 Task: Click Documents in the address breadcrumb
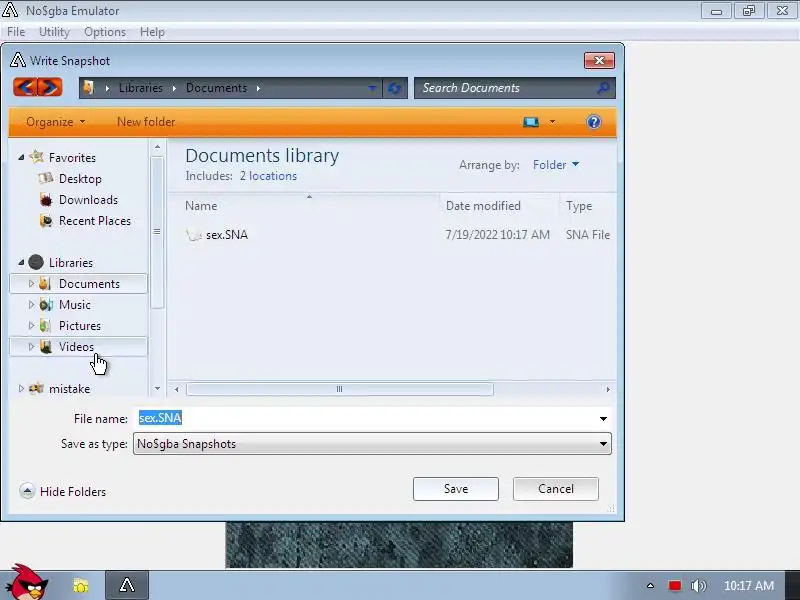click(216, 88)
